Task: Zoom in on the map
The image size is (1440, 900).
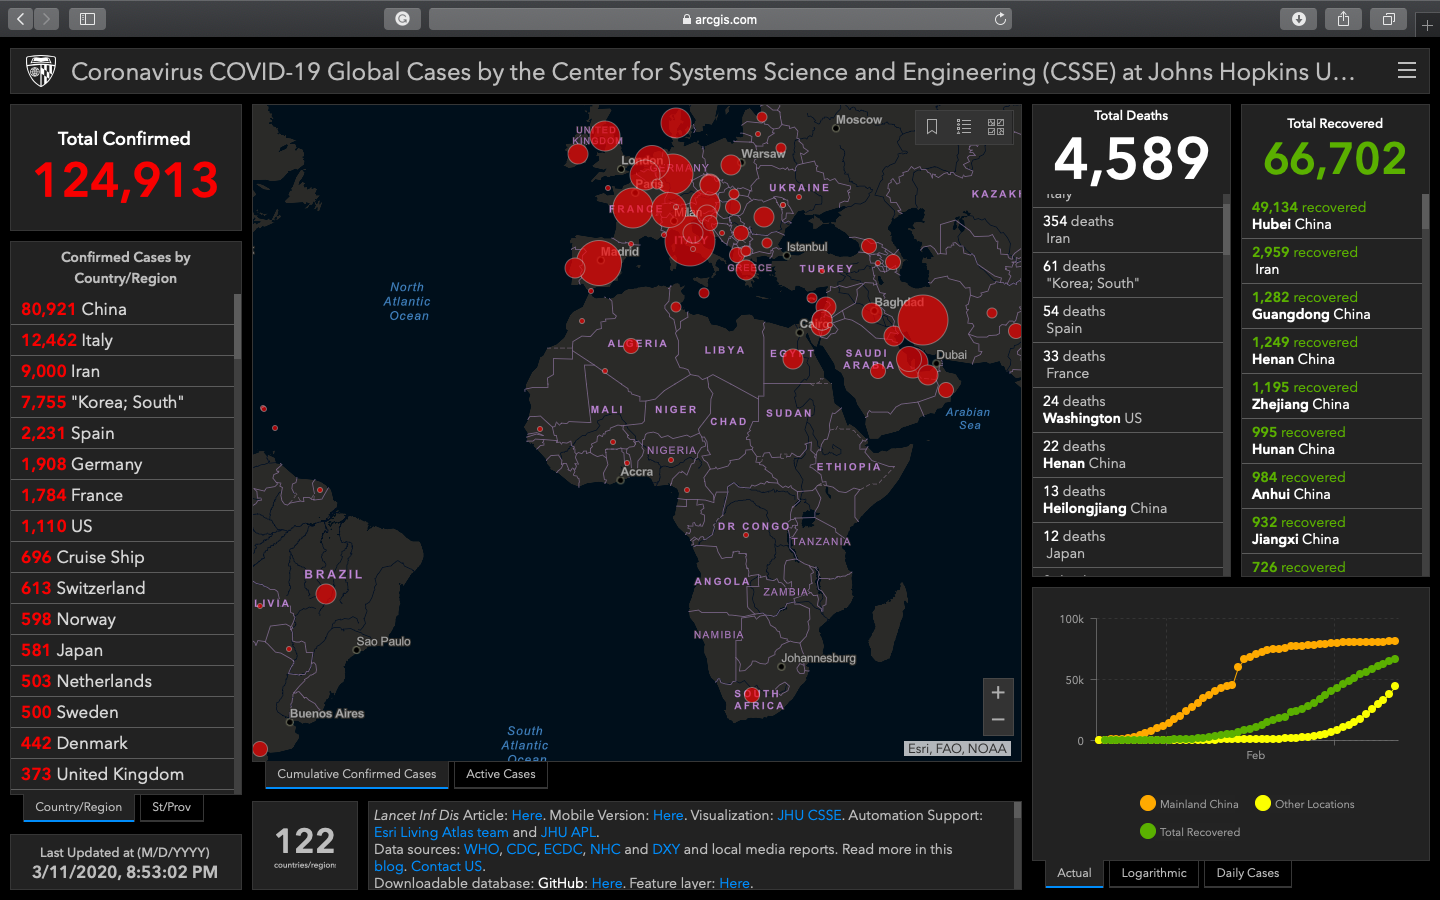Action: click(998, 692)
